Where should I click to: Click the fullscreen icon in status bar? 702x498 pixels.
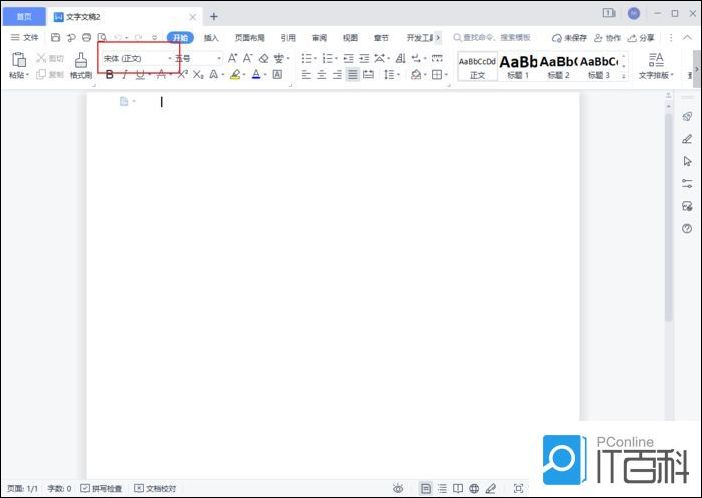point(518,488)
